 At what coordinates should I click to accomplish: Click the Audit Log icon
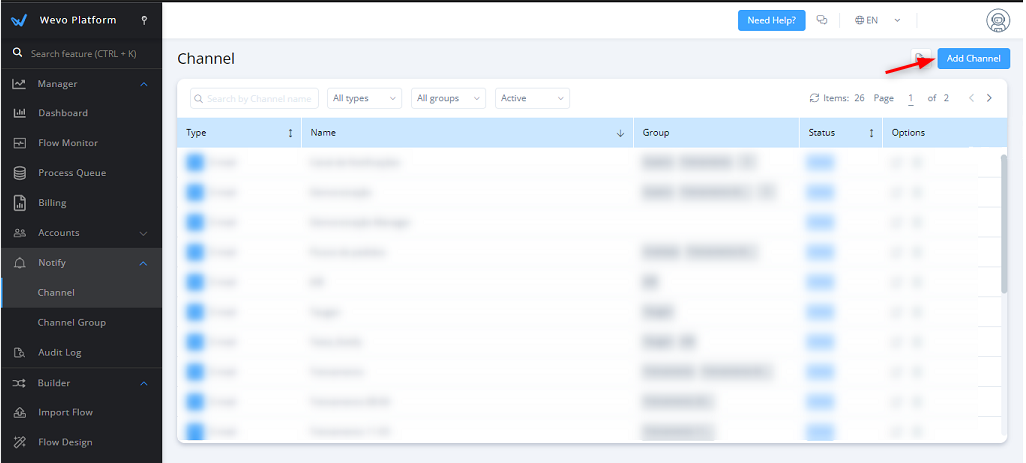[20, 352]
